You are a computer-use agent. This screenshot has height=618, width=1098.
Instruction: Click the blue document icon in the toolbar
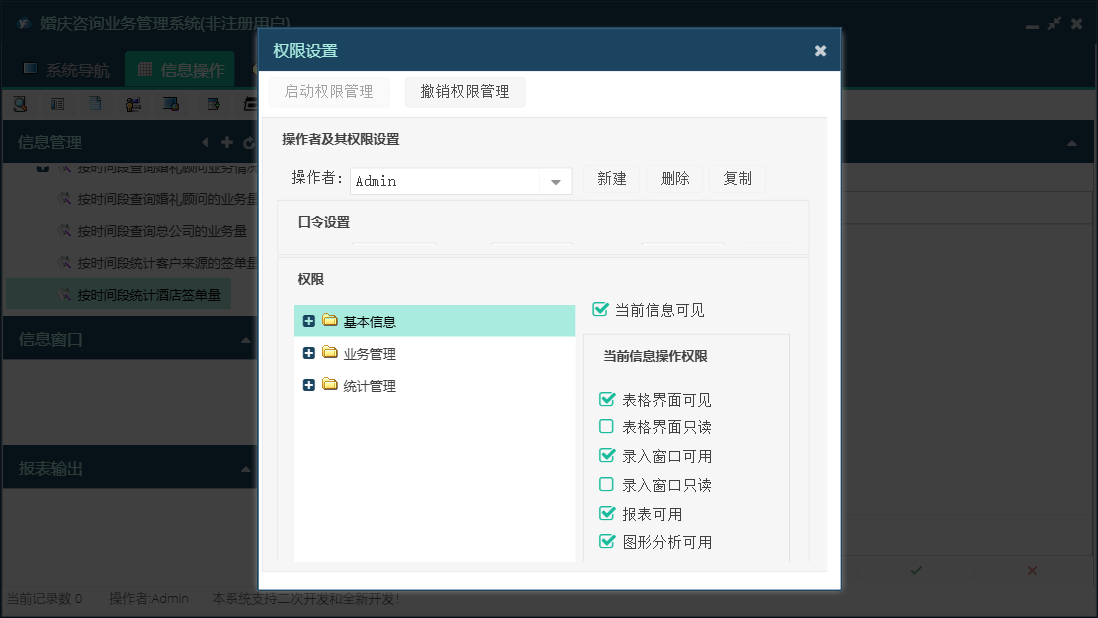pyautogui.click(x=95, y=103)
